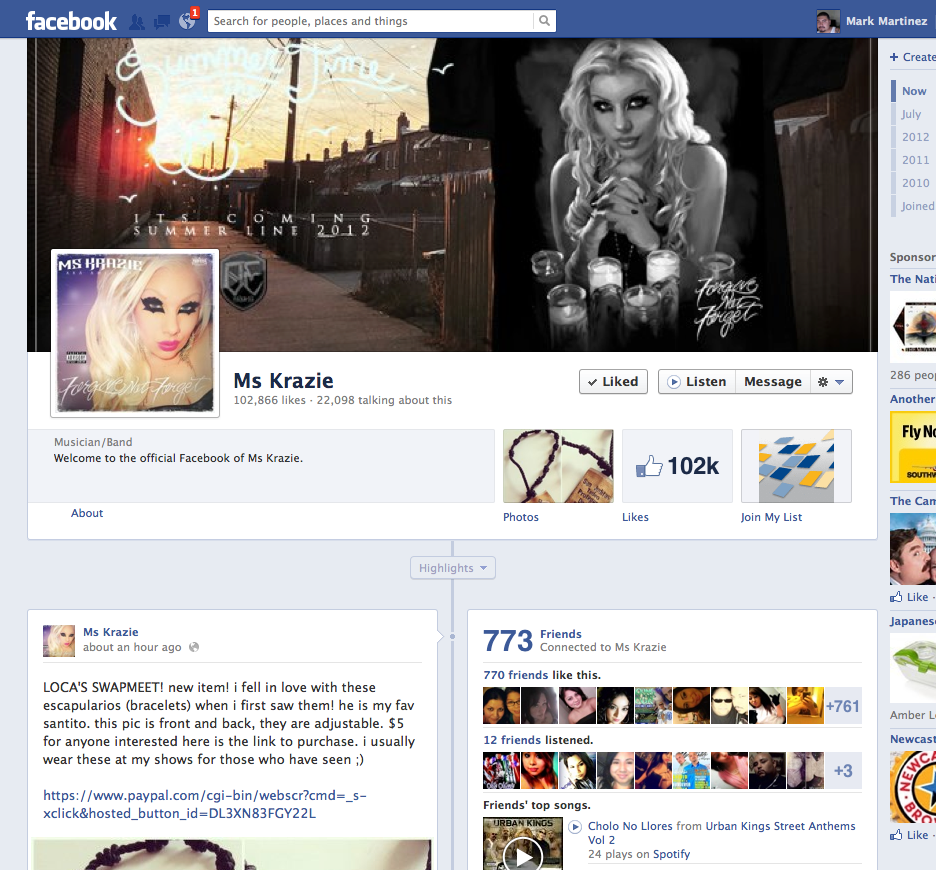Screen dimensions: 936x870
Task: Click the Photos label link
Action: click(x=521, y=517)
